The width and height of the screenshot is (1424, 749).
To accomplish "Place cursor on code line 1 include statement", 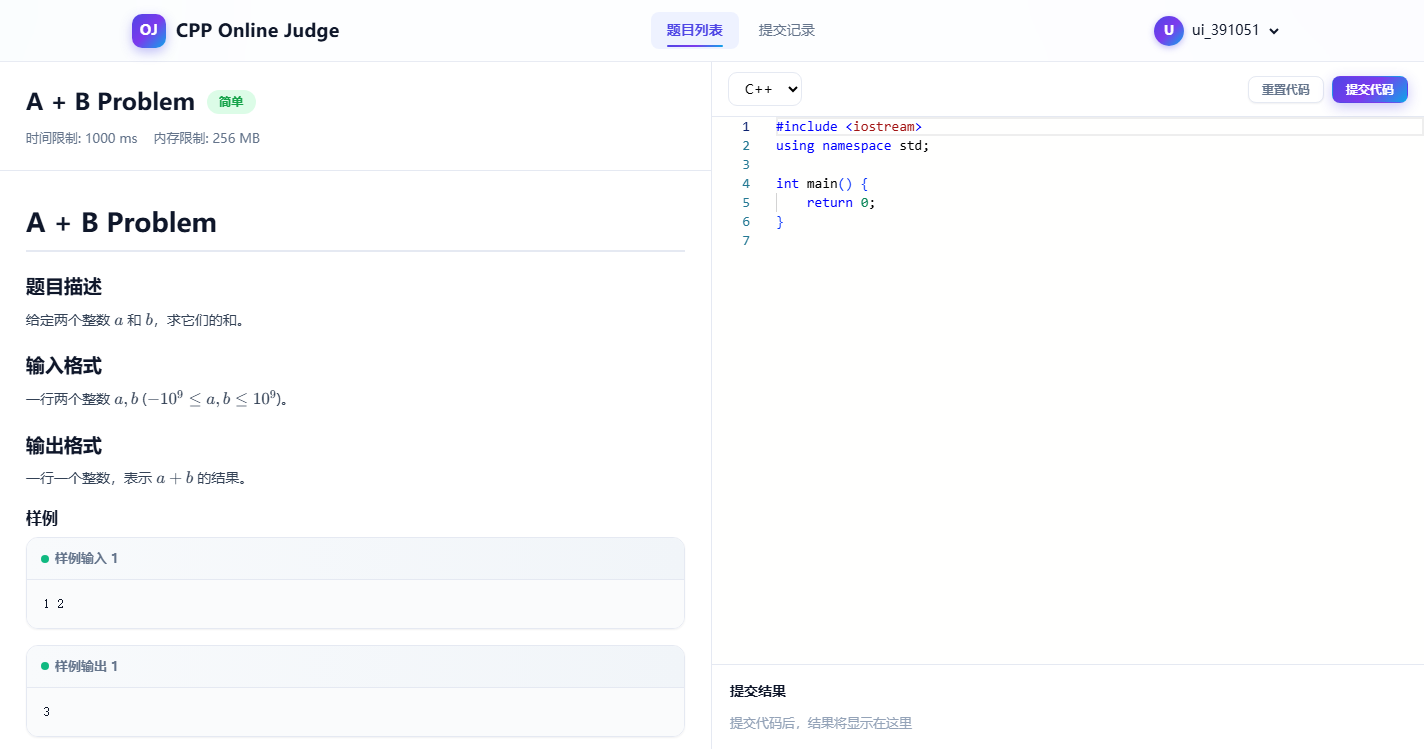I will click(x=848, y=127).
